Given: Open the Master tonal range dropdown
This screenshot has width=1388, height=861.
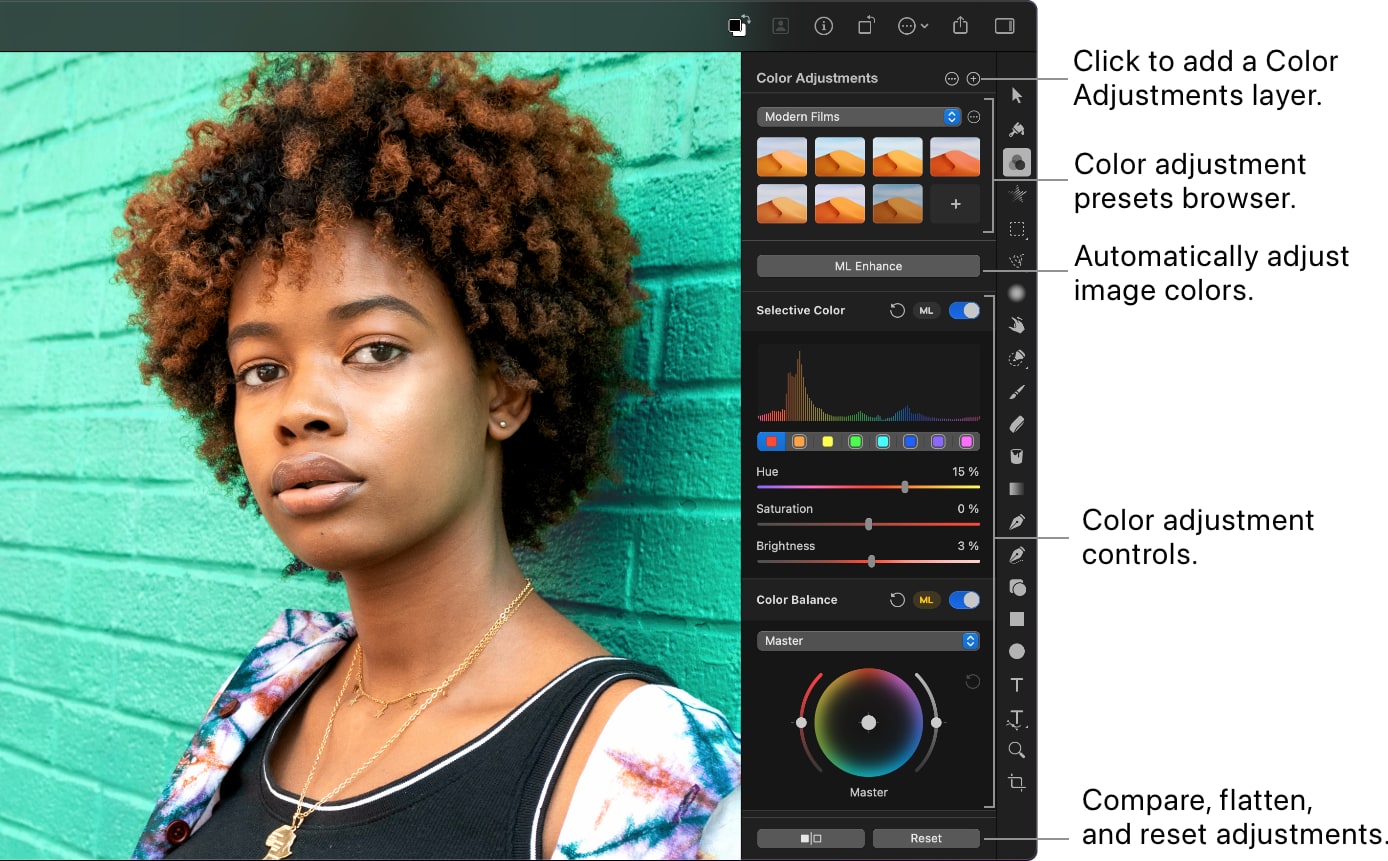Looking at the screenshot, I should click(868, 641).
